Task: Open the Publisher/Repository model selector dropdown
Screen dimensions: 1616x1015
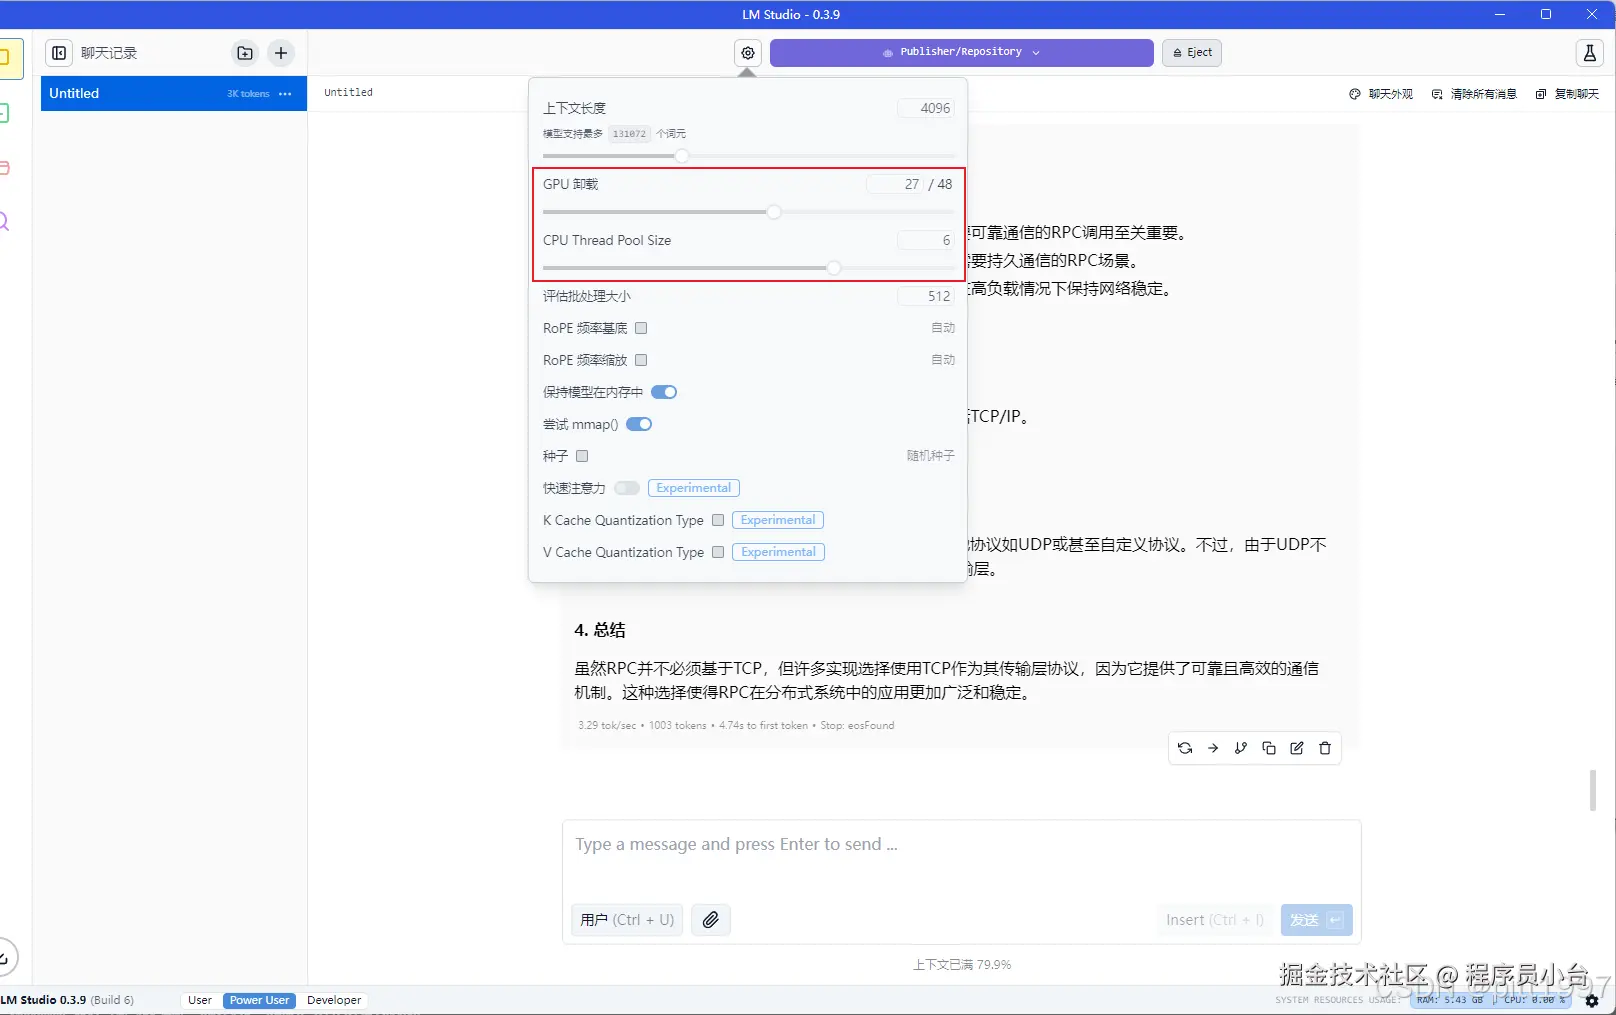Action: (x=961, y=52)
